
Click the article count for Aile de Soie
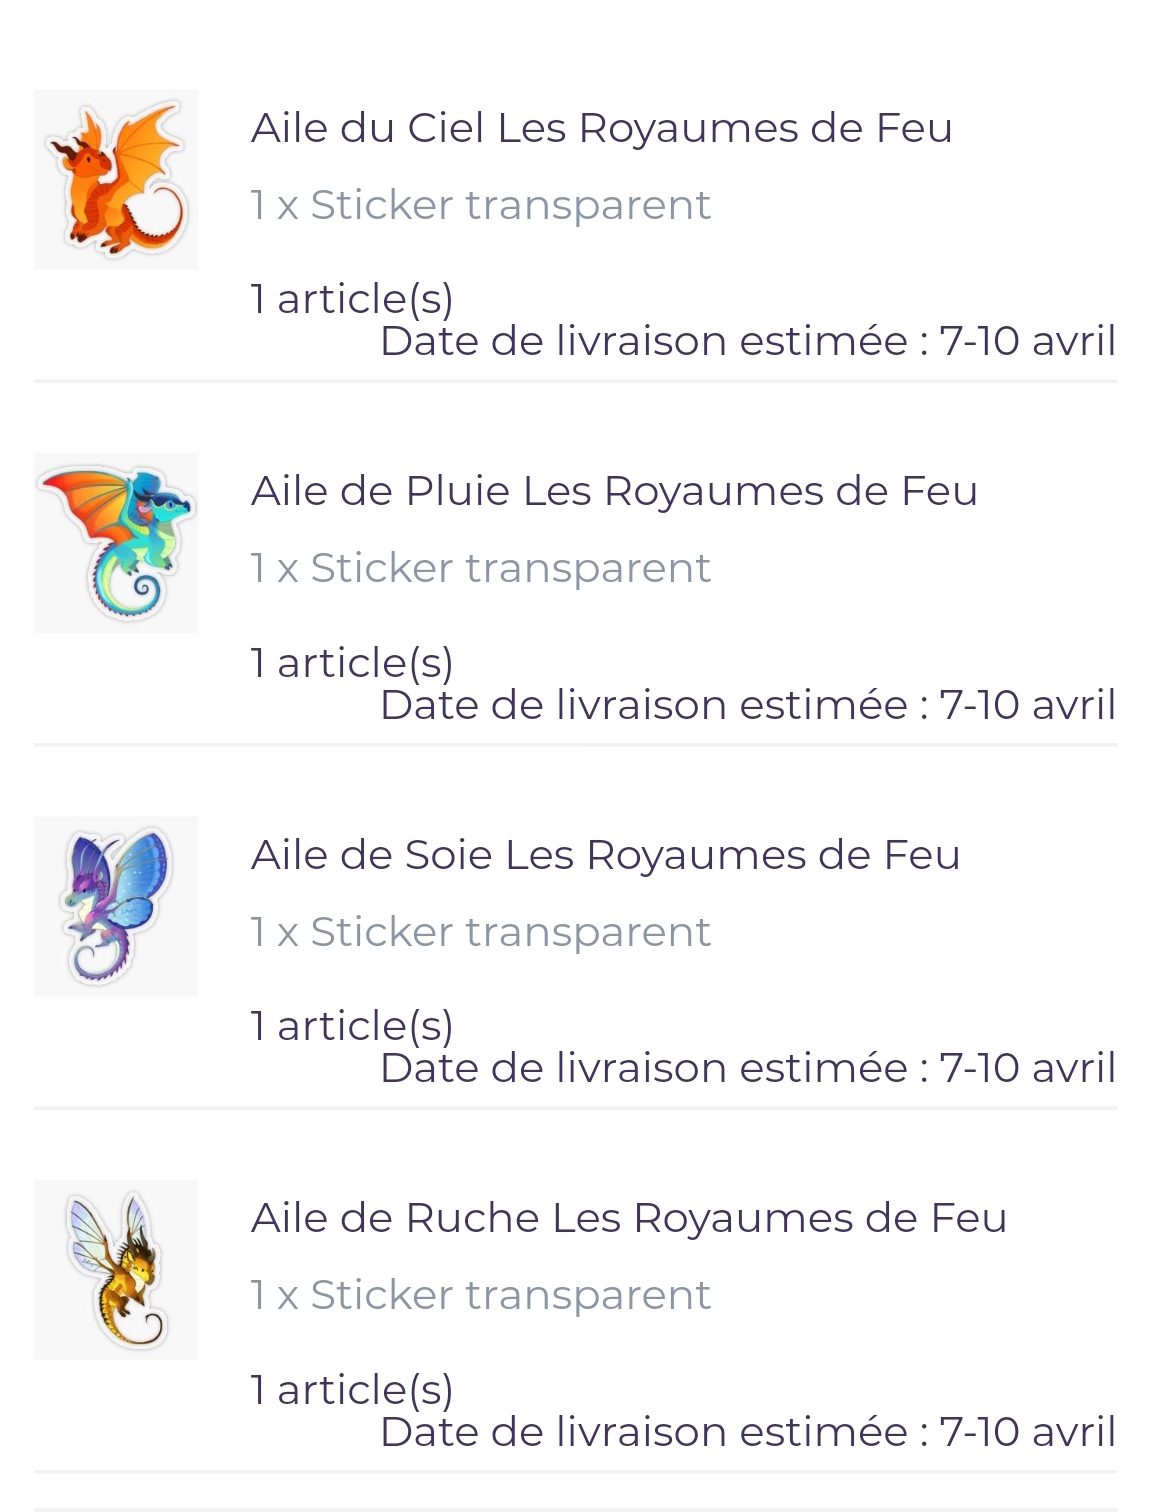[352, 1025]
